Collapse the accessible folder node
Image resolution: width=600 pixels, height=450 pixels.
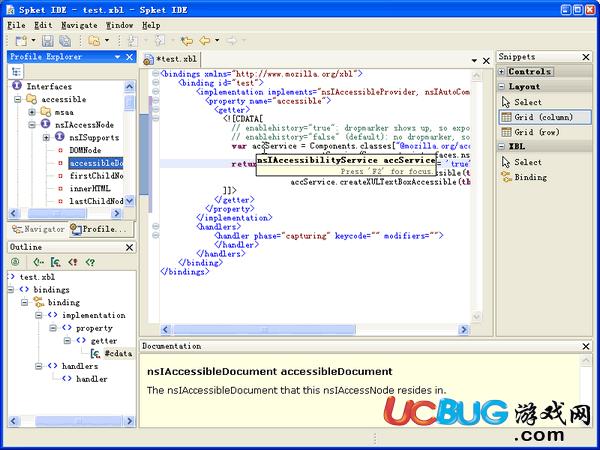[x=18, y=99]
